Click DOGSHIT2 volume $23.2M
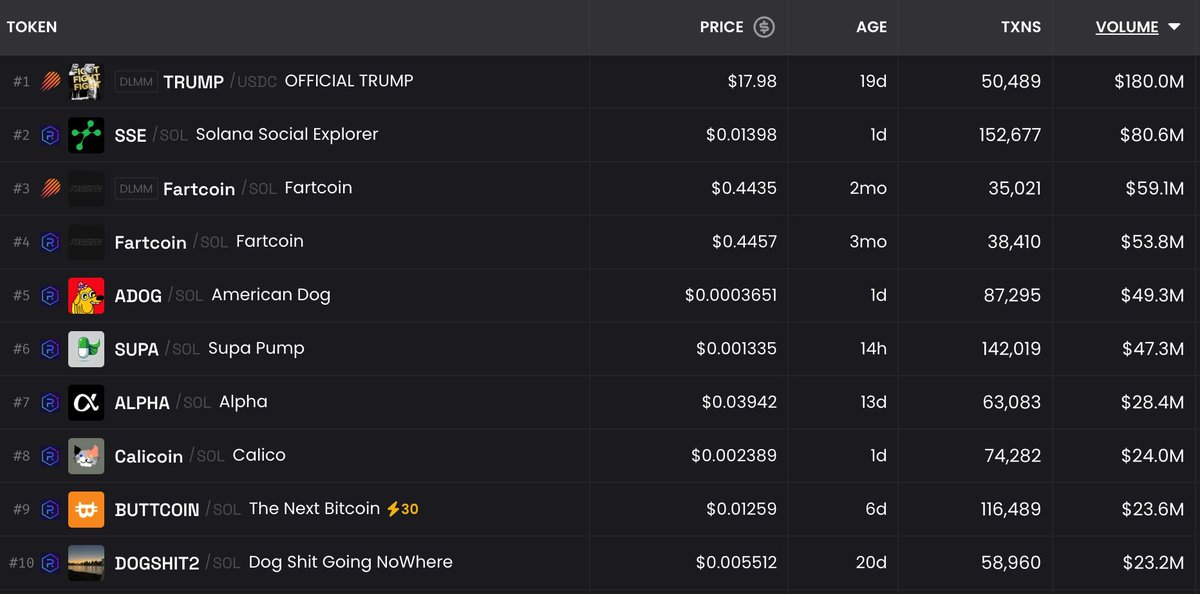 click(x=1153, y=563)
